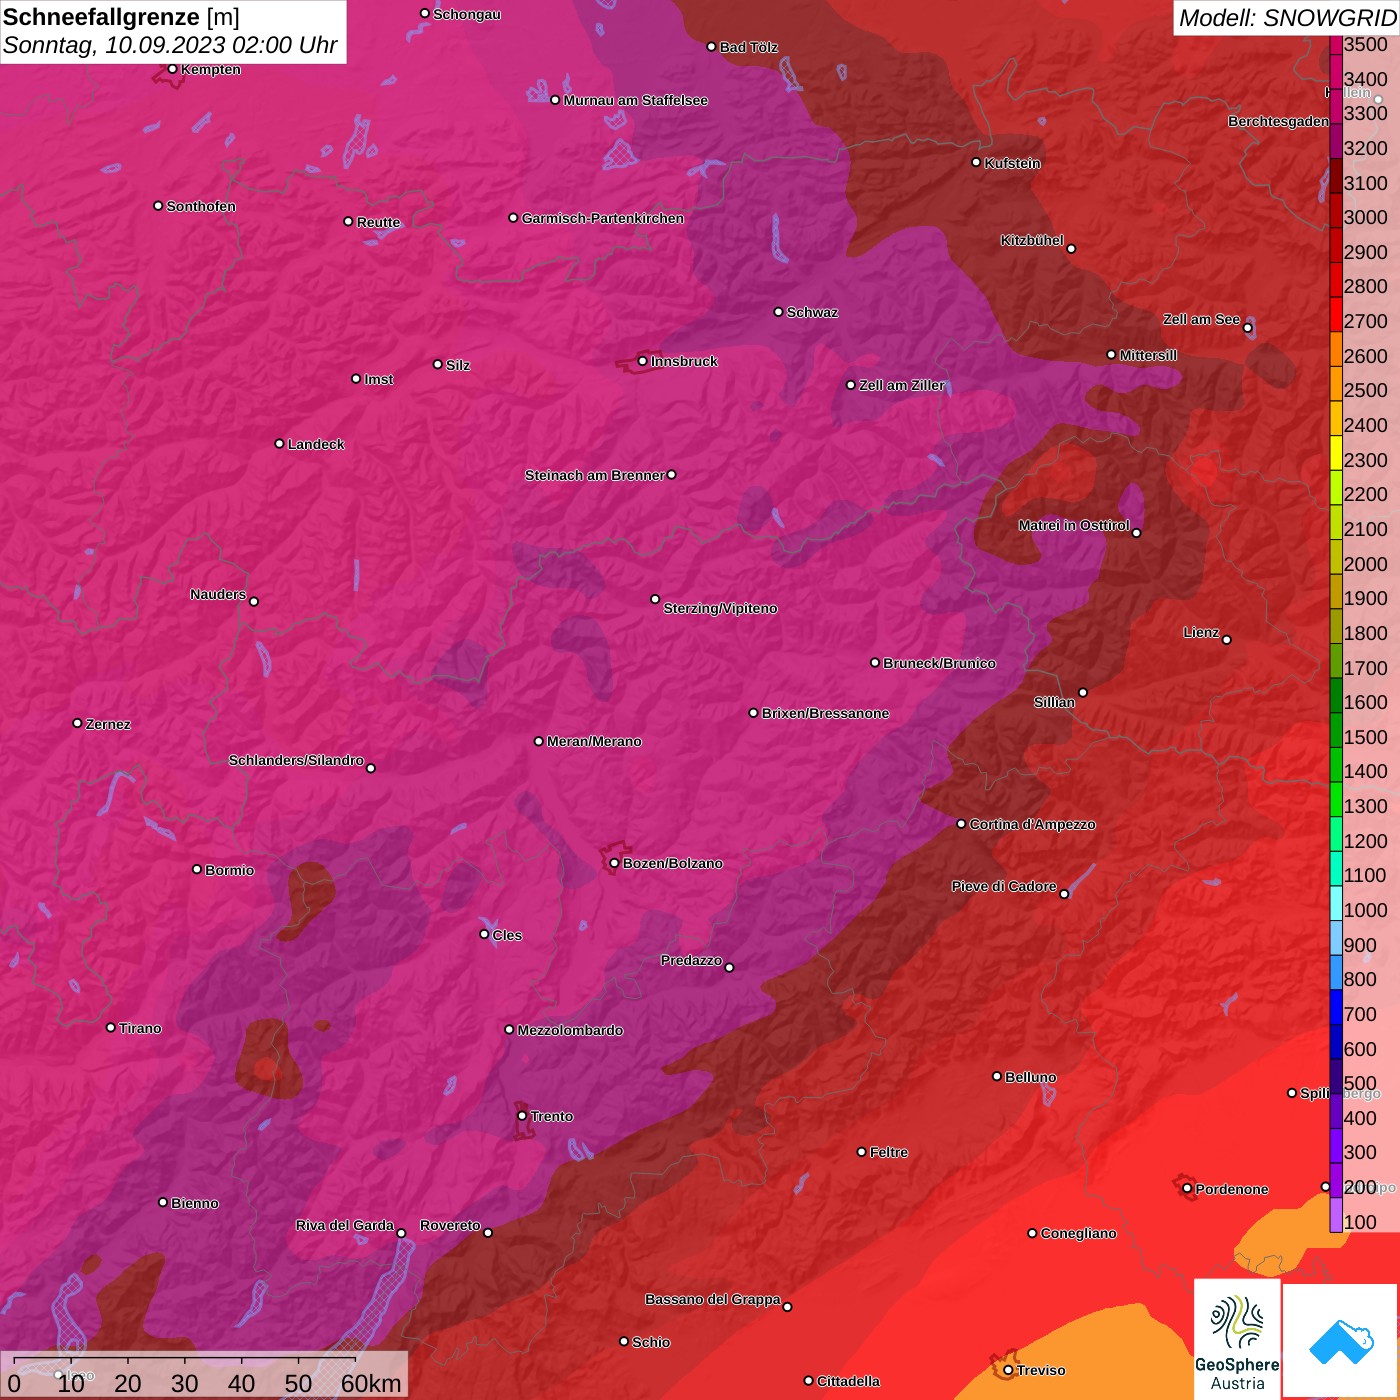Click the Sonthofen location dot

(x=158, y=205)
